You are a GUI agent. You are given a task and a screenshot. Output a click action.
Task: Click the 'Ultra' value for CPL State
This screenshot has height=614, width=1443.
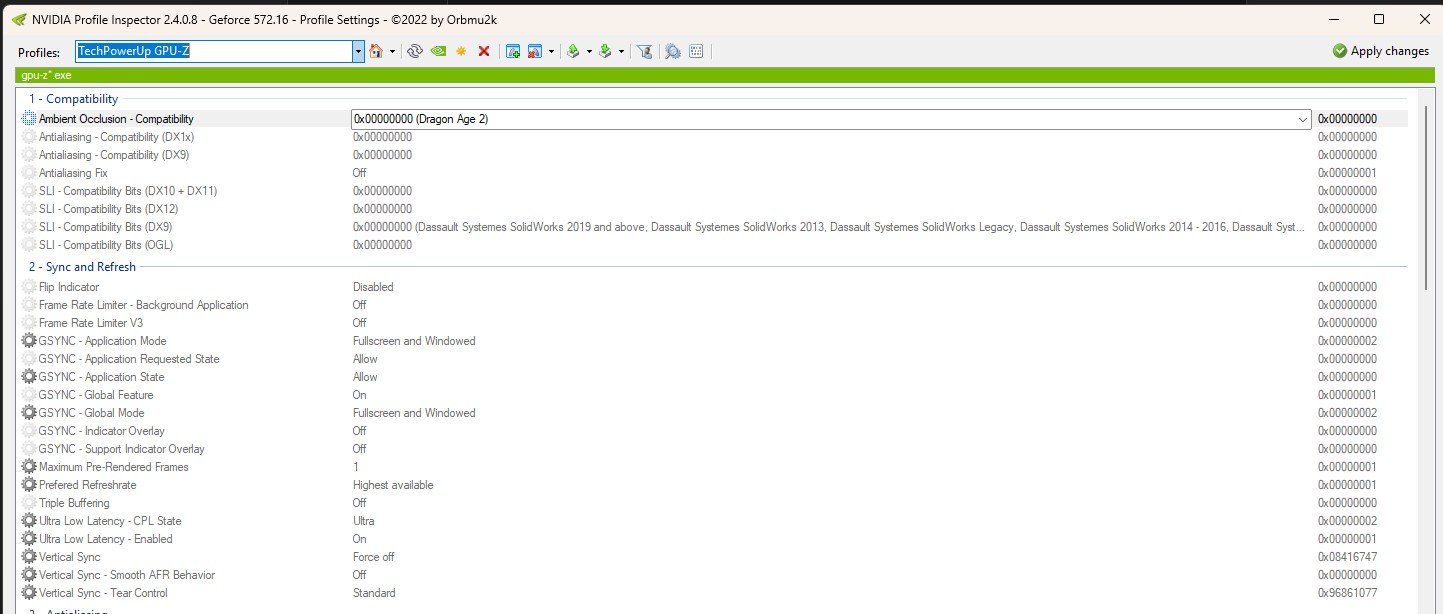(364, 521)
